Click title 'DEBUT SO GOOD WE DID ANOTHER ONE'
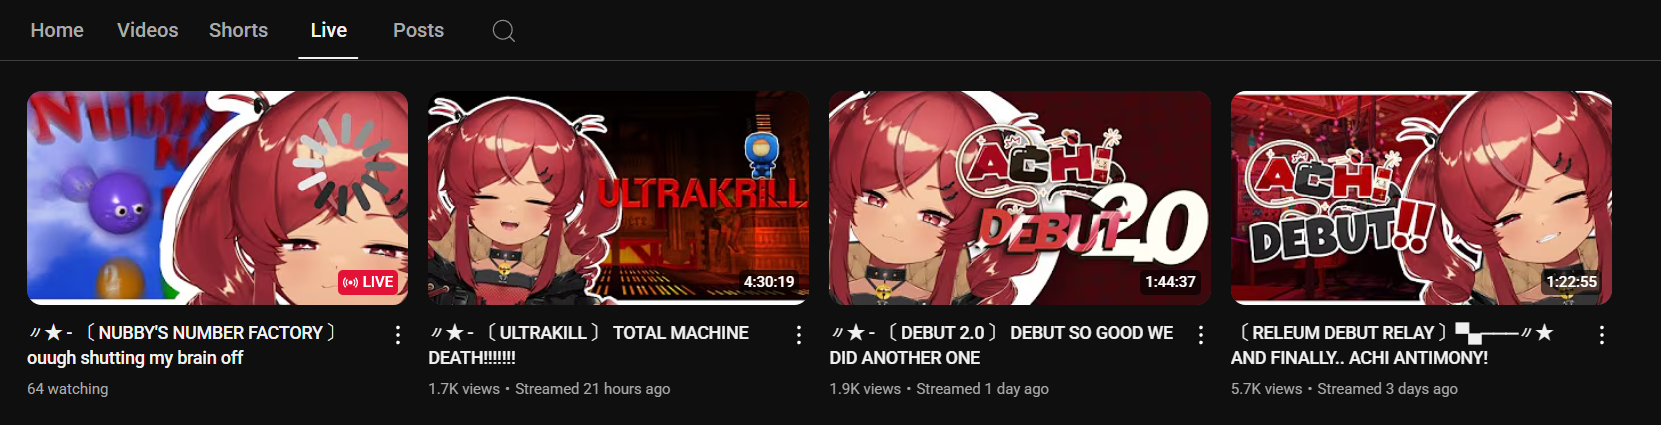This screenshot has width=1661, height=425. [1001, 345]
